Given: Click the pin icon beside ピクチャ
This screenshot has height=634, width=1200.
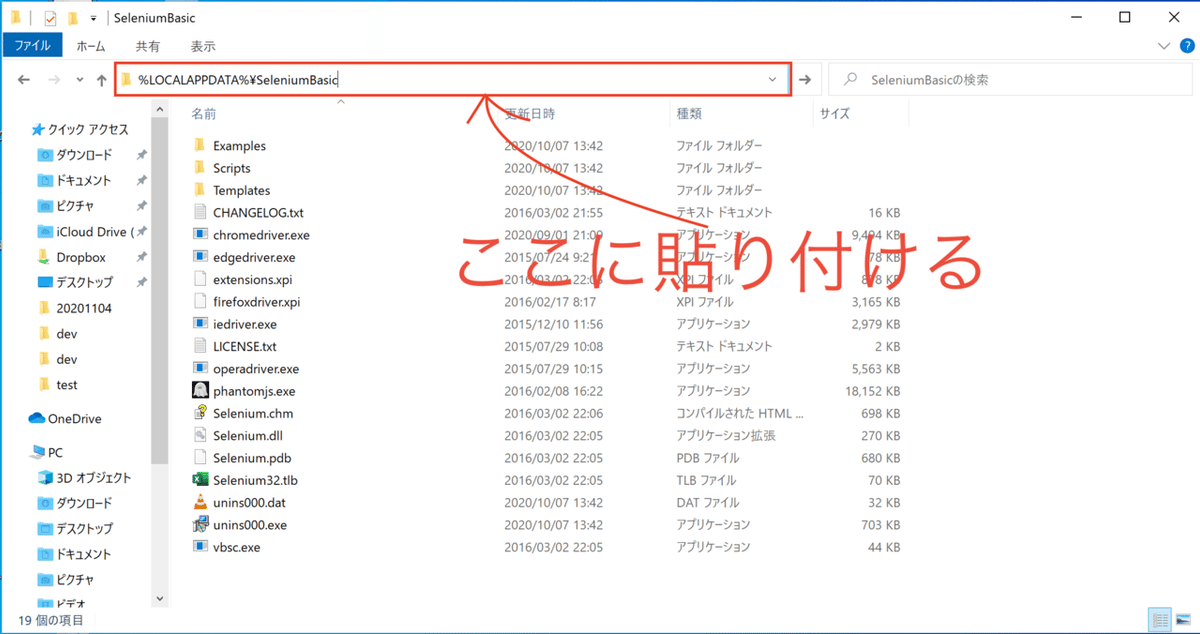Looking at the screenshot, I should coord(141,206).
